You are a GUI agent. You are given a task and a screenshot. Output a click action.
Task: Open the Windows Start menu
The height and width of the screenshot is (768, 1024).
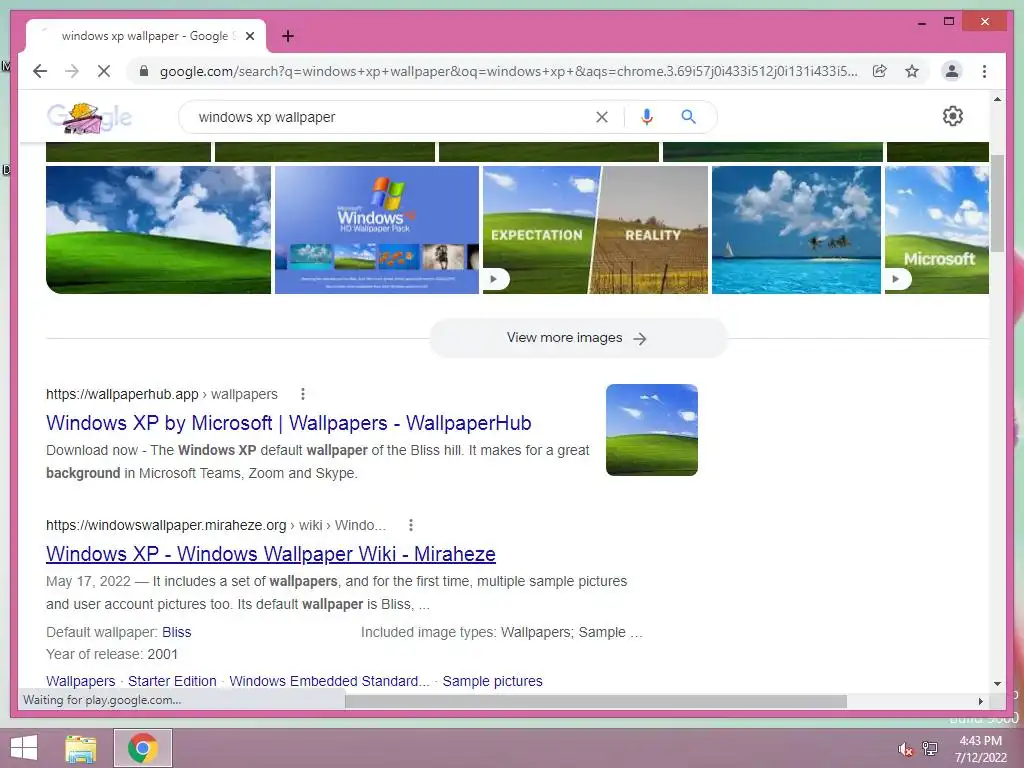point(24,748)
